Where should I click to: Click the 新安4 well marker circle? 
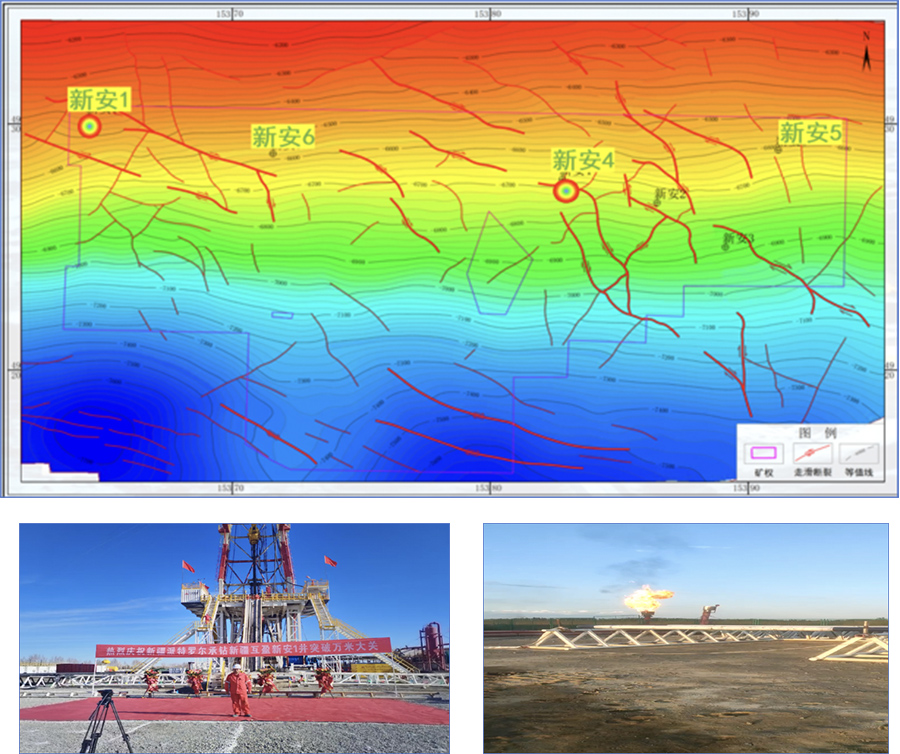566,191
